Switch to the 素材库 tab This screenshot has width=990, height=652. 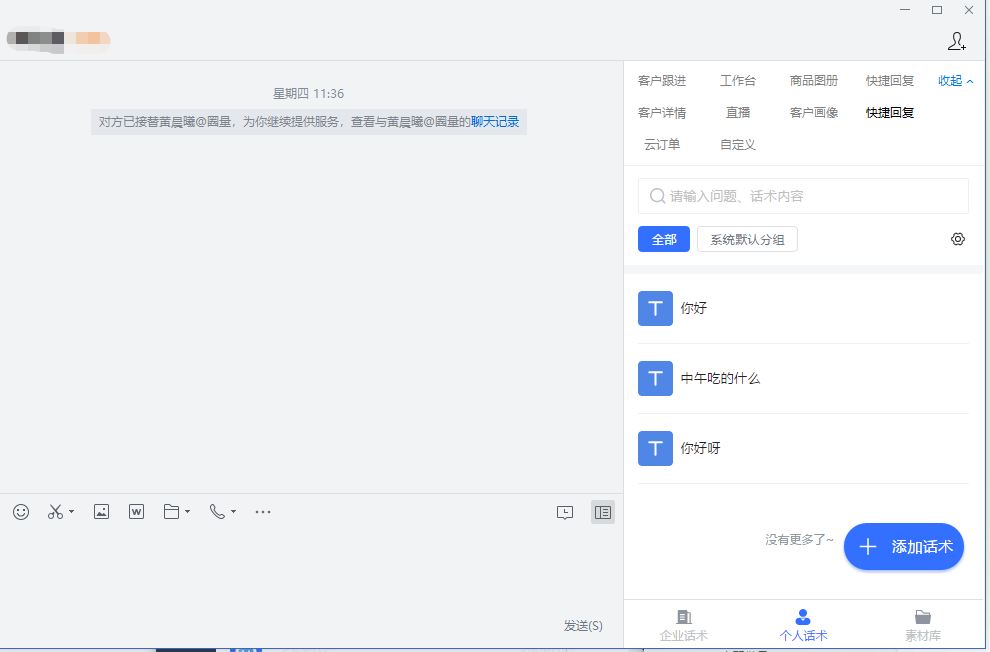click(x=922, y=625)
